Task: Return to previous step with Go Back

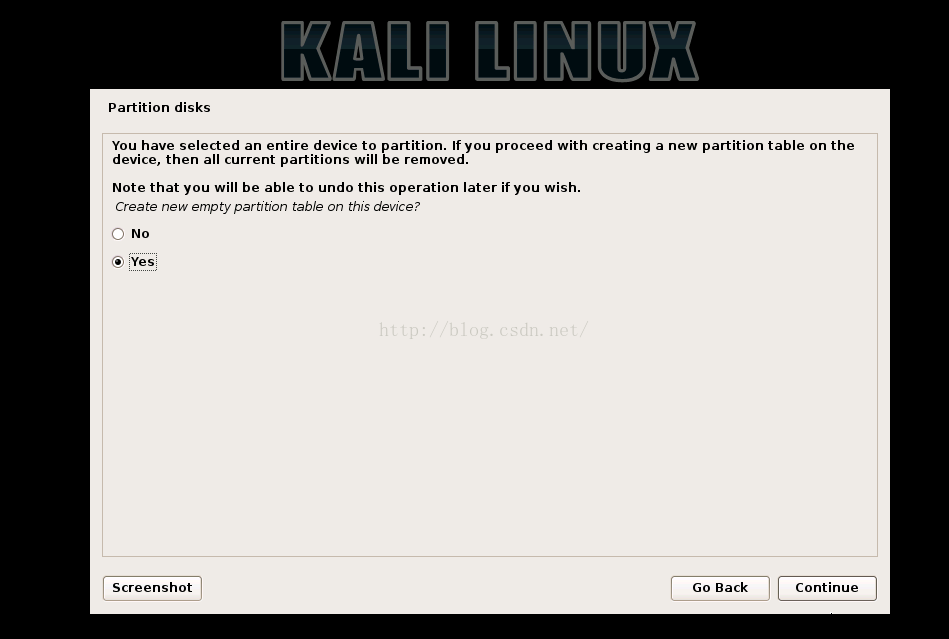Action: pyautogui.click(x=720, y=588)
